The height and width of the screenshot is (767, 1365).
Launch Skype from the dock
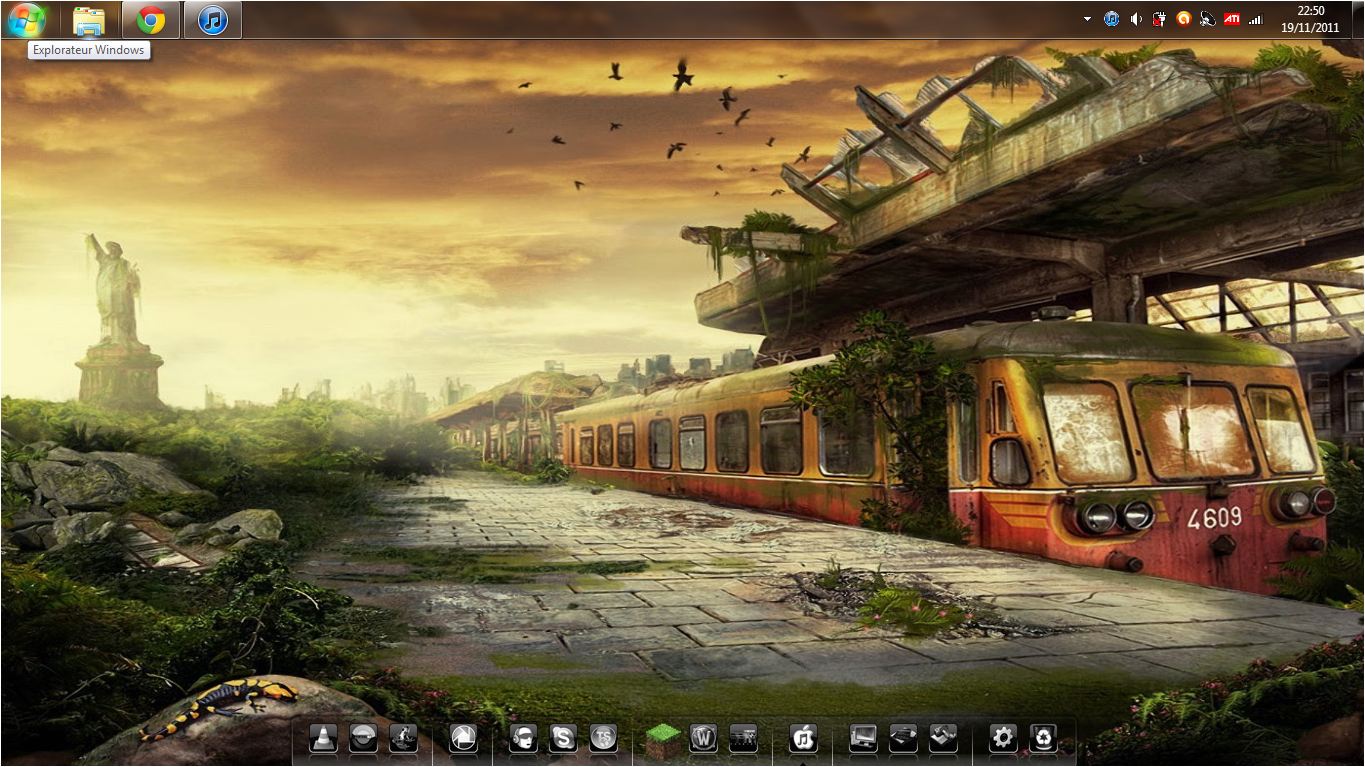point(563,738)
